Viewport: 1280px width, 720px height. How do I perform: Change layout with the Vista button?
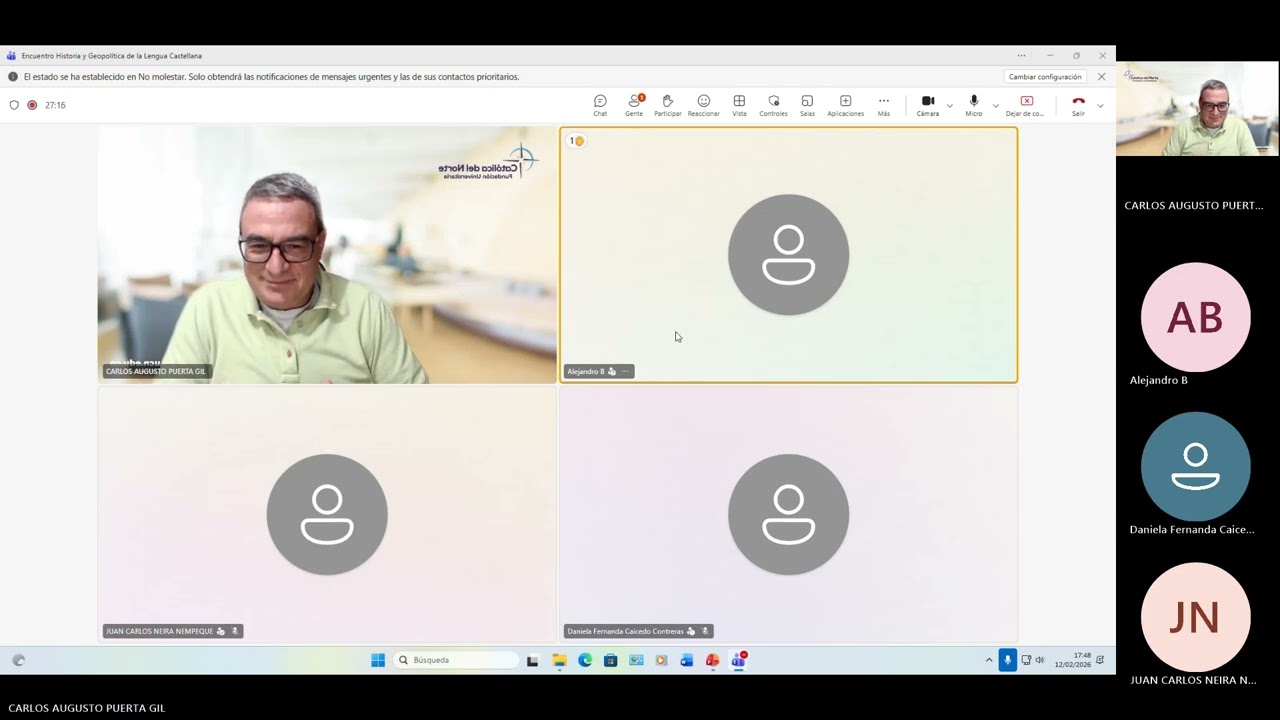point(739,105)
